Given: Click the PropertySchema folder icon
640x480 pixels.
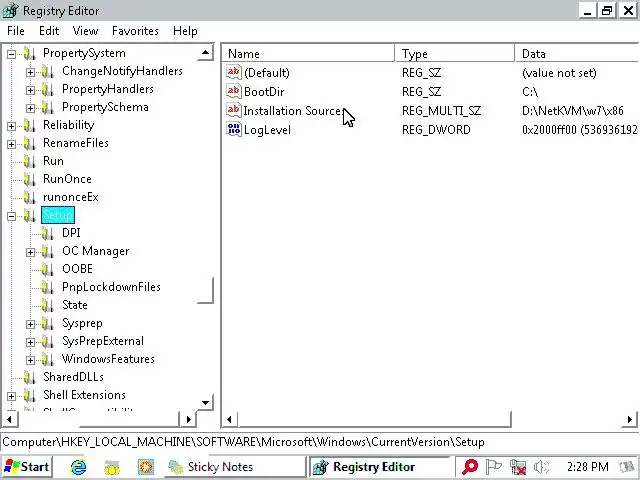Looking at the screenshot, I should (48, 108).
